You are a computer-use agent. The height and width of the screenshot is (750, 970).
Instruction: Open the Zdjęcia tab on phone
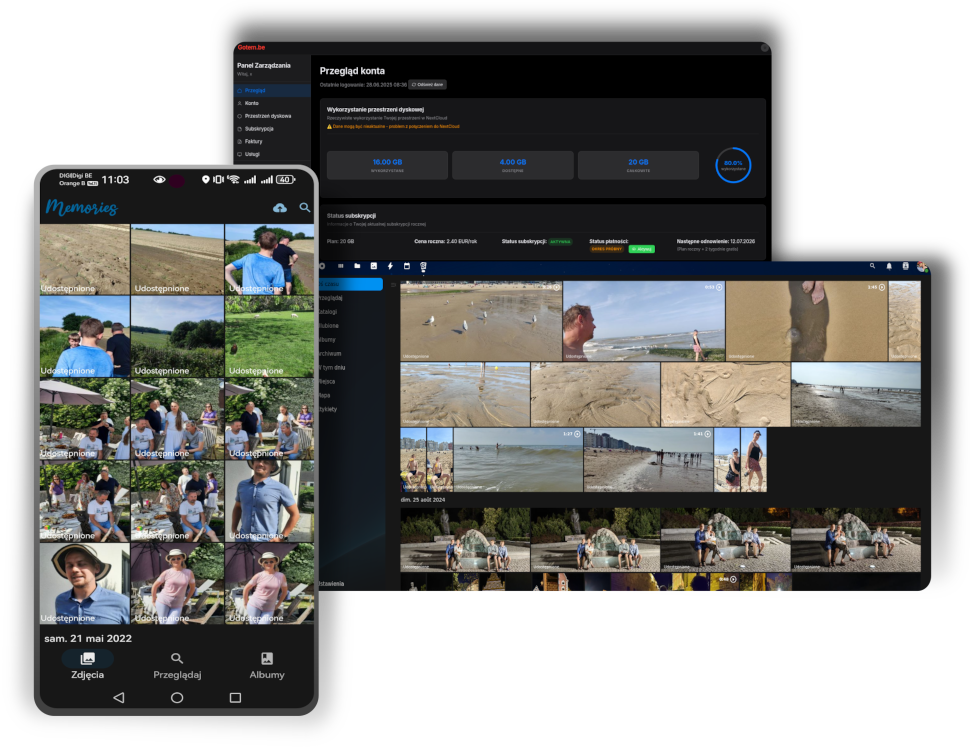pos(87,665)
